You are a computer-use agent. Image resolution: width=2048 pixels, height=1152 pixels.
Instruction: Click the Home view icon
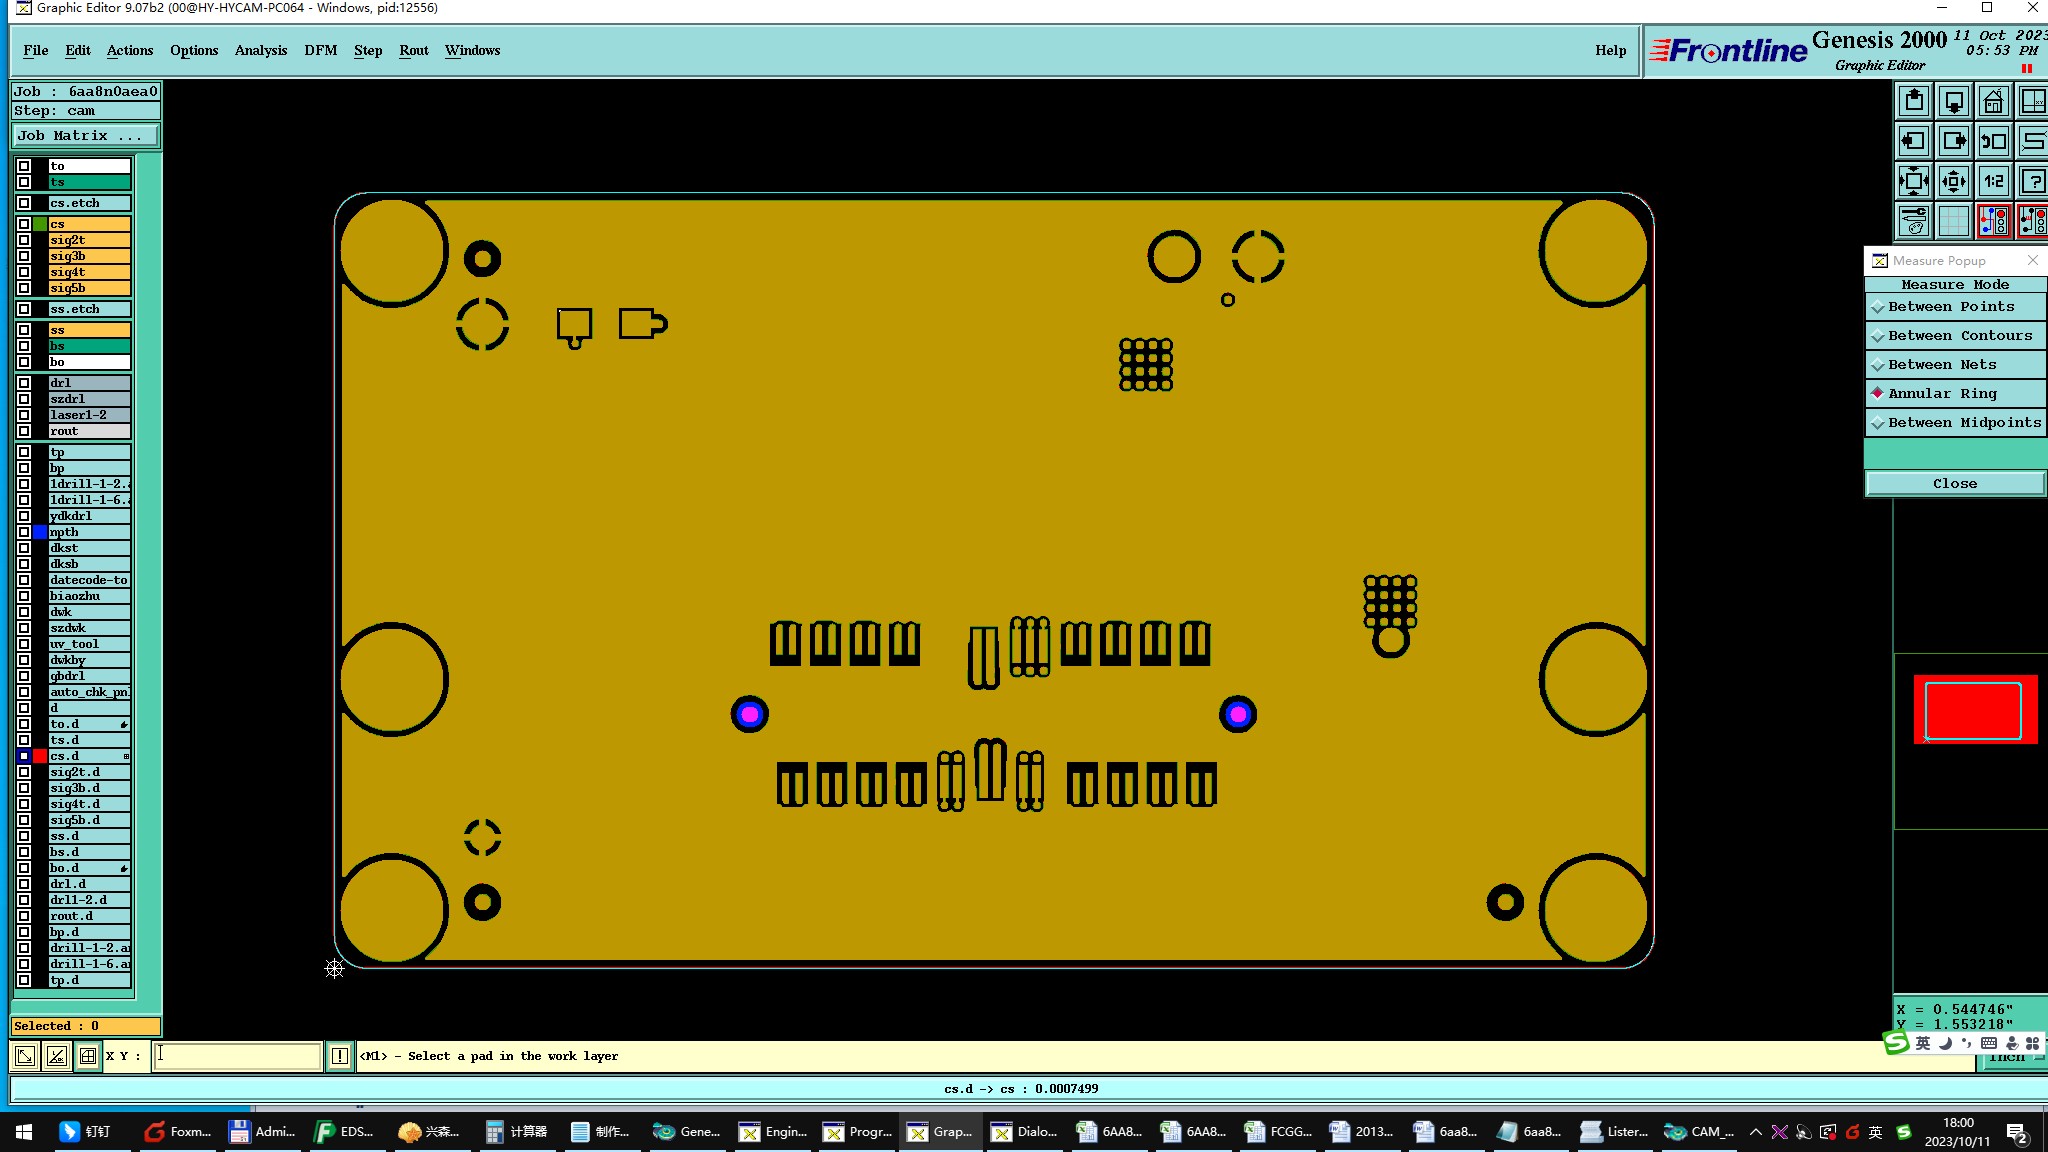[x=1993, y=102]
